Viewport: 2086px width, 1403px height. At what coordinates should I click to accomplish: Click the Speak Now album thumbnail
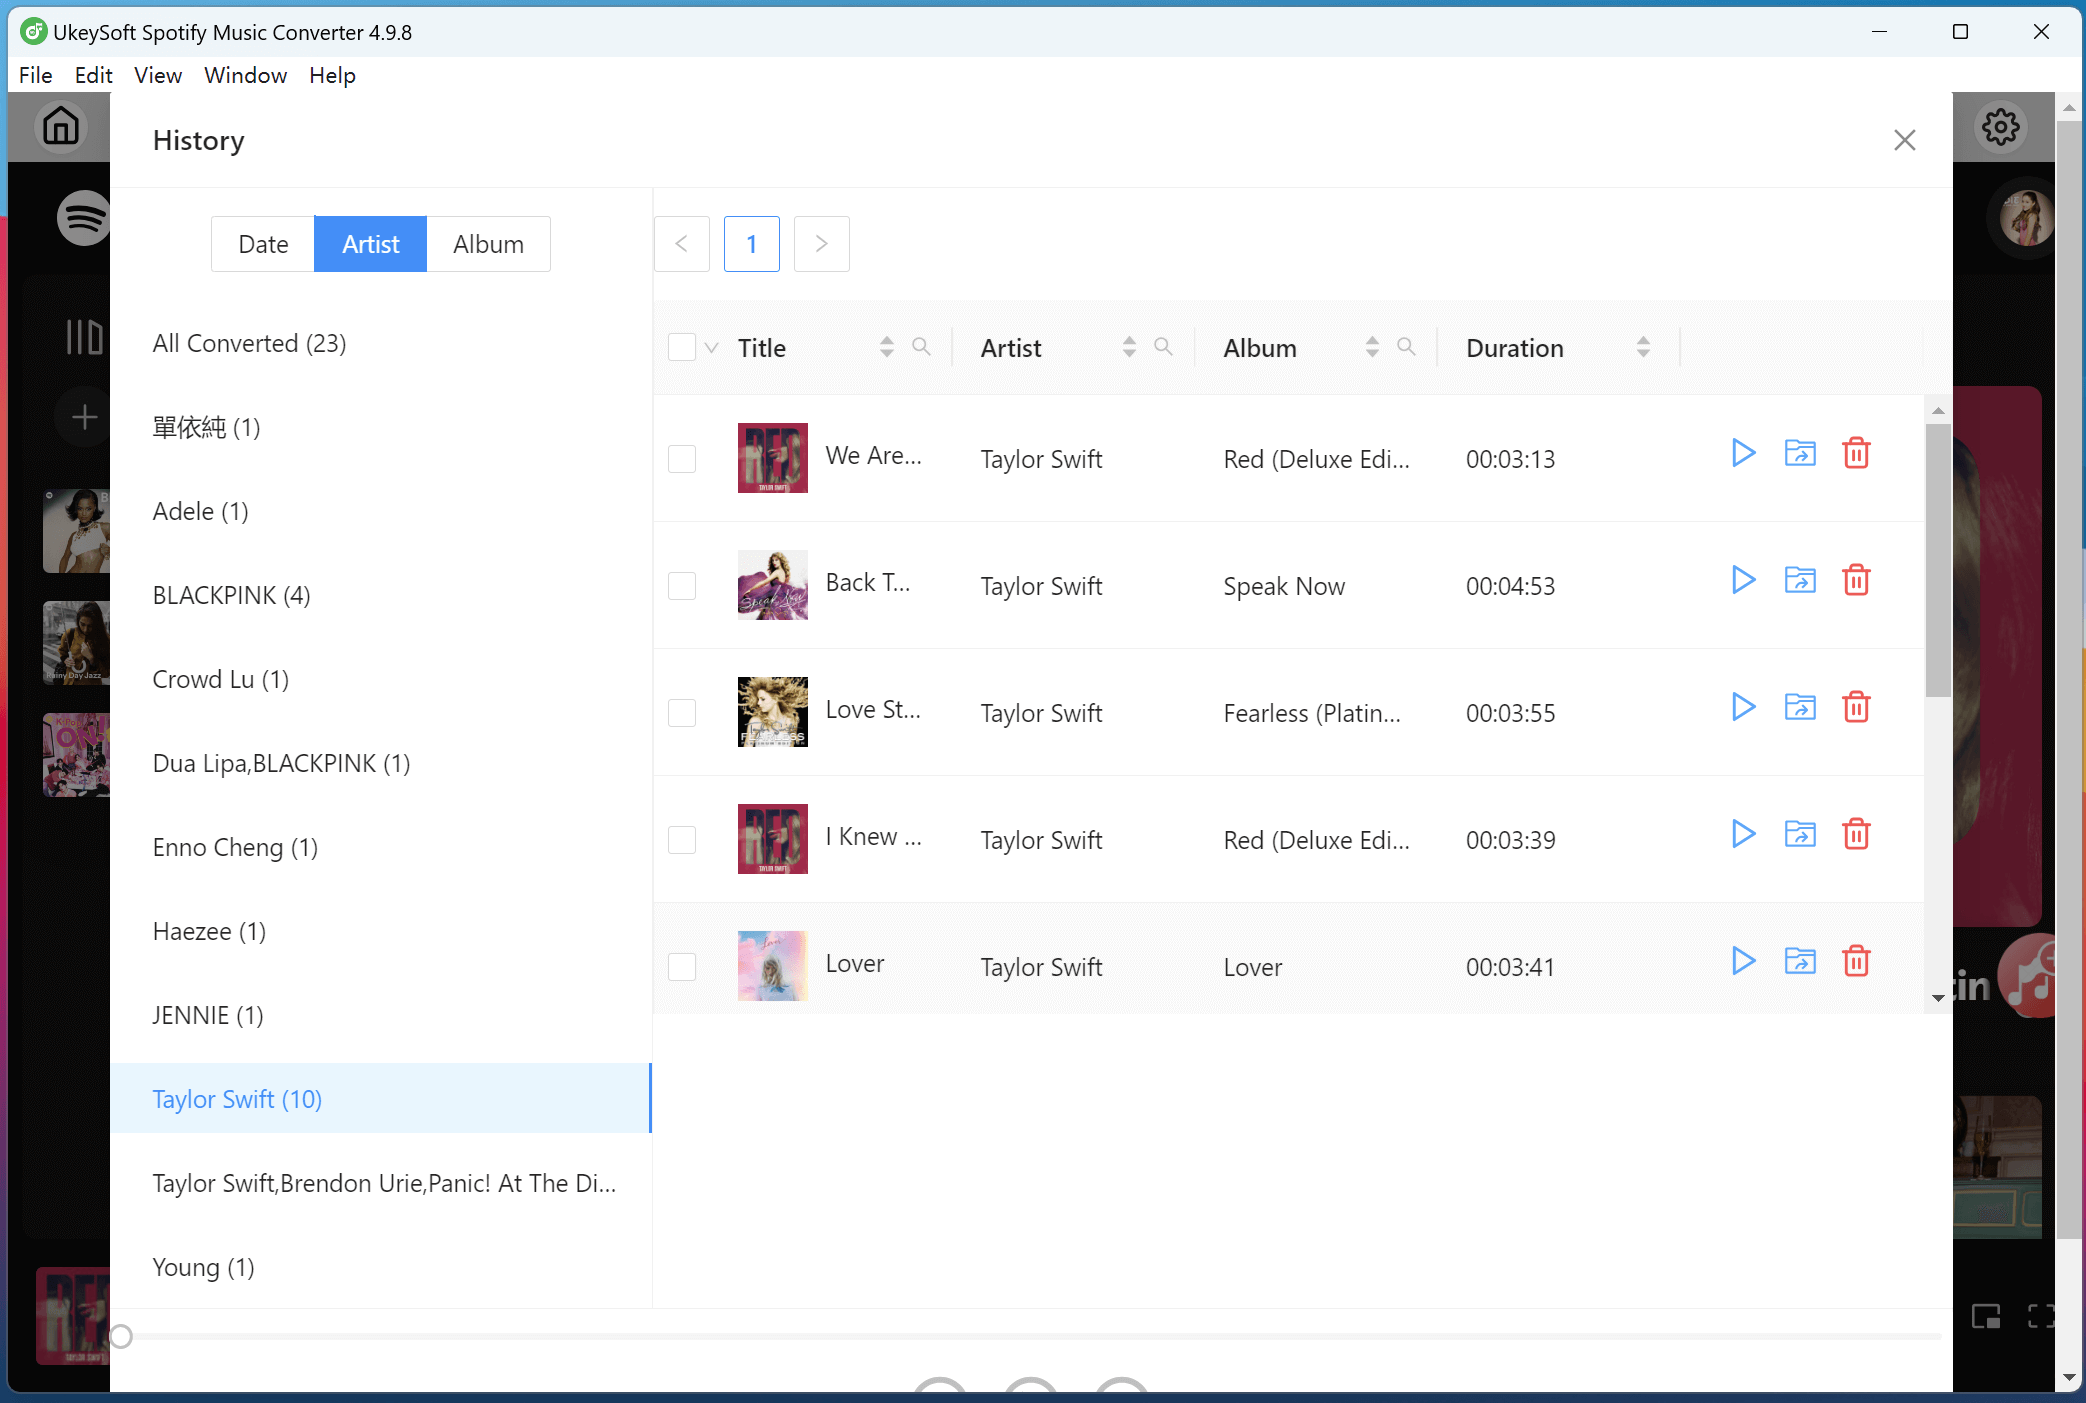[x=772, y=585]
